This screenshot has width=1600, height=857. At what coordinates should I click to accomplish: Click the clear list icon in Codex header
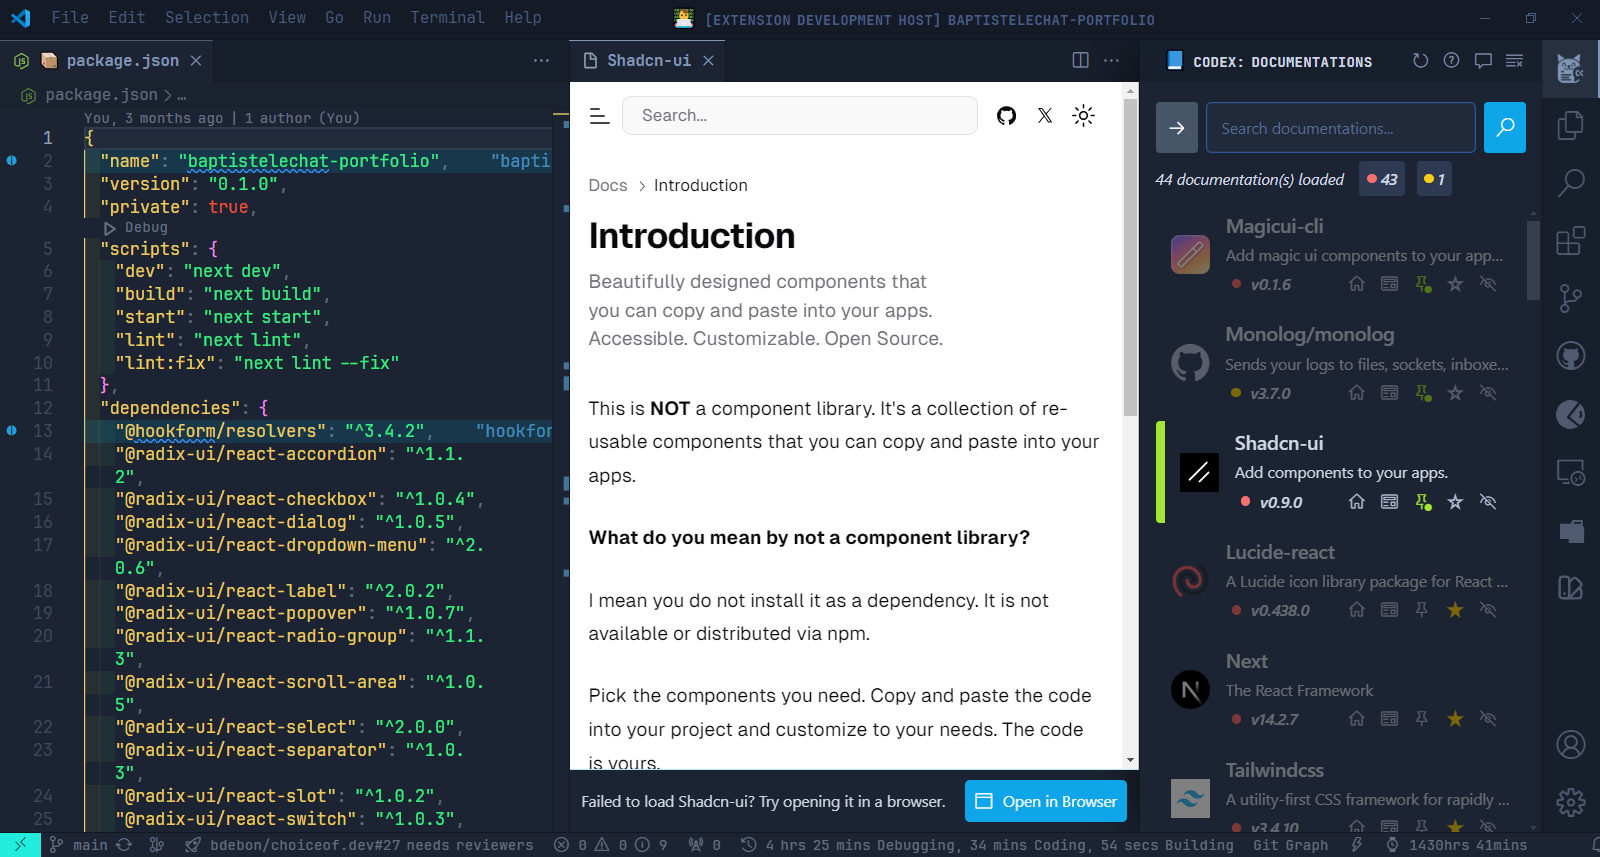tap(1515, 61)
